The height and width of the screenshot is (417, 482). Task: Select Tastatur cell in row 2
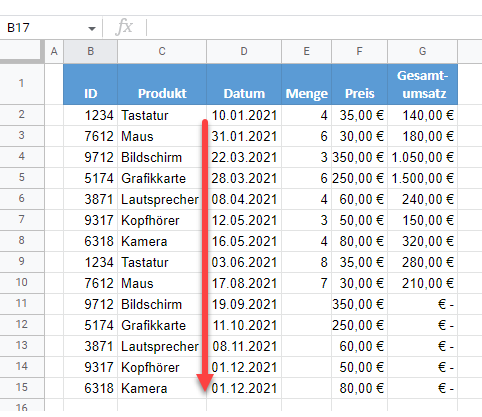point(162,115)
